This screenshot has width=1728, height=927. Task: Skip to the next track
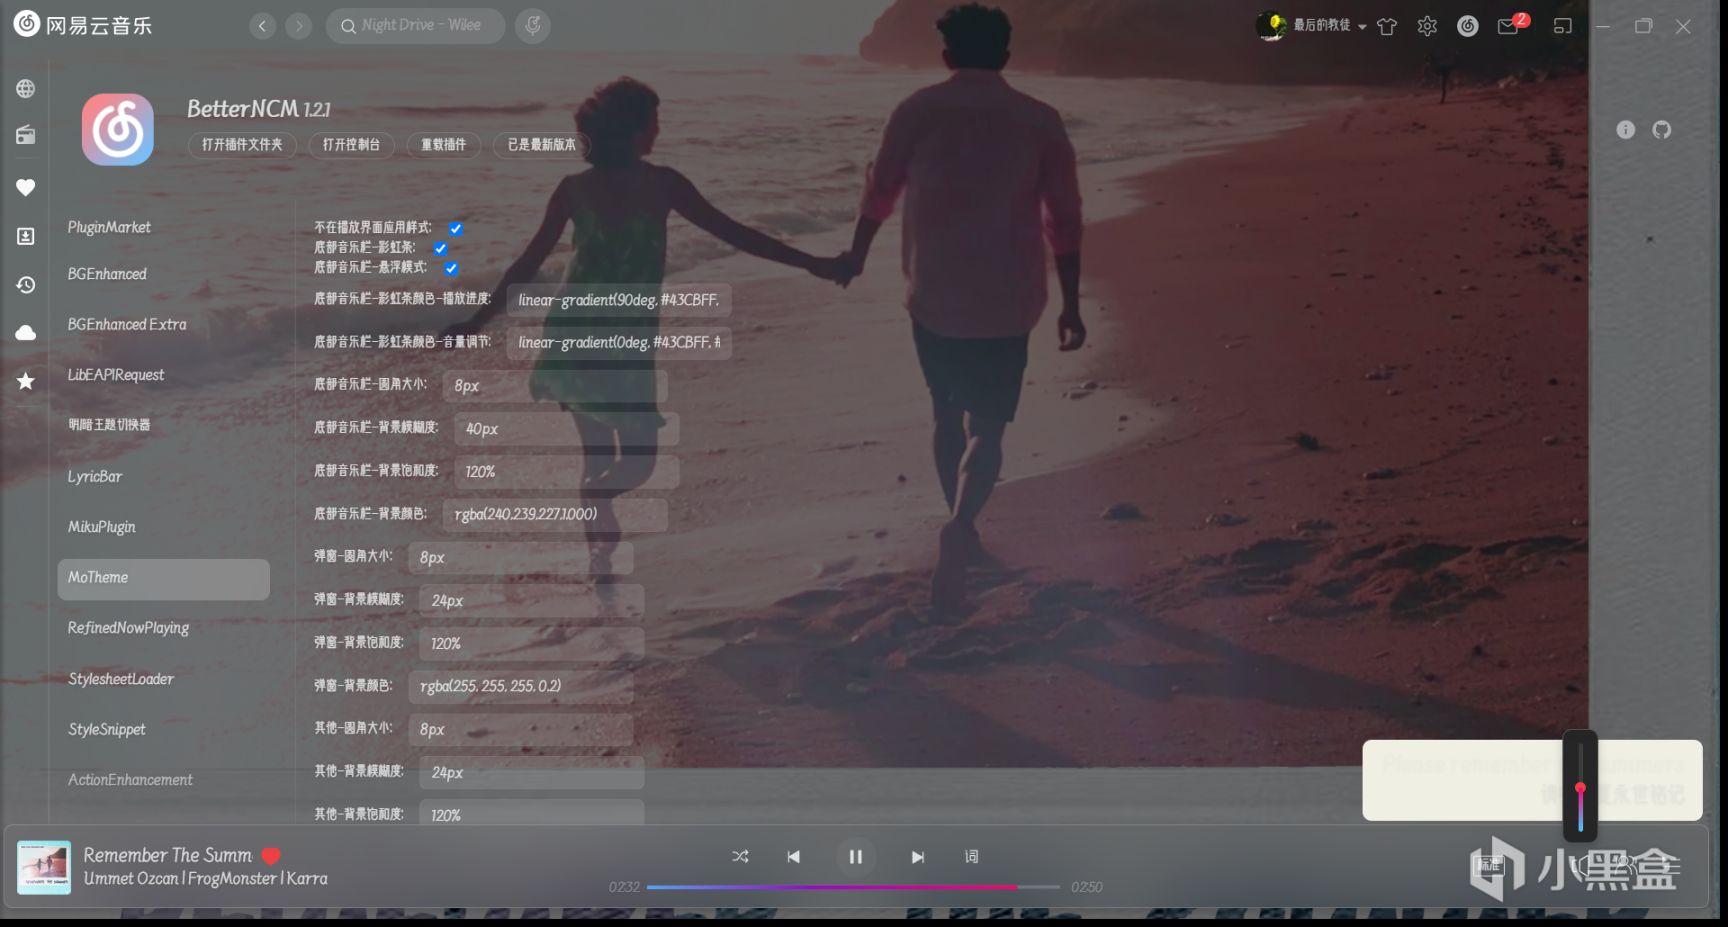coord(918,857)
